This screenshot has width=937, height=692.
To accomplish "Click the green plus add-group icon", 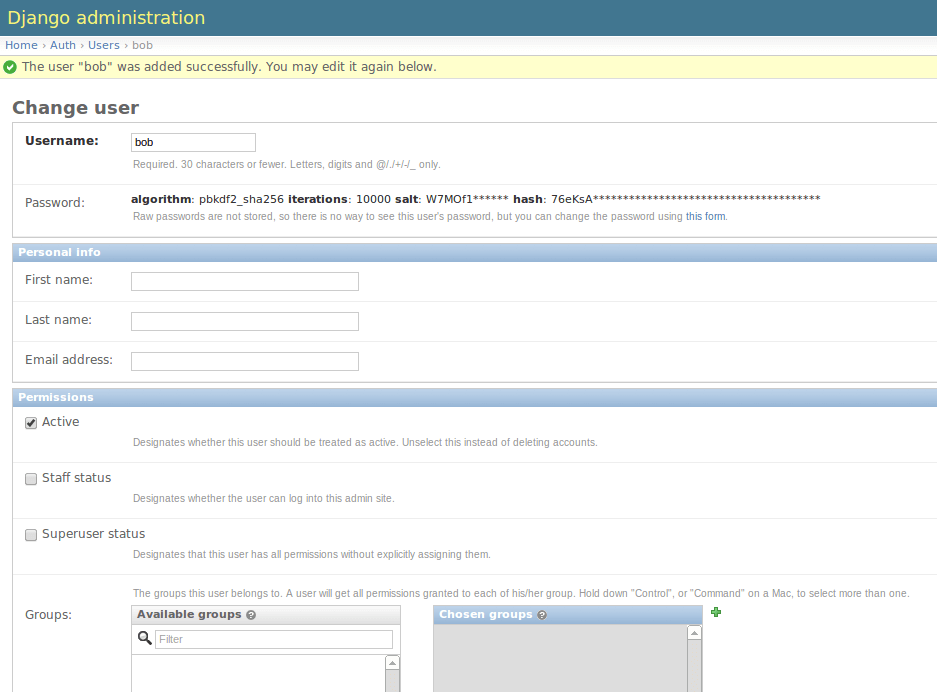I will click(x=716, y=612).
